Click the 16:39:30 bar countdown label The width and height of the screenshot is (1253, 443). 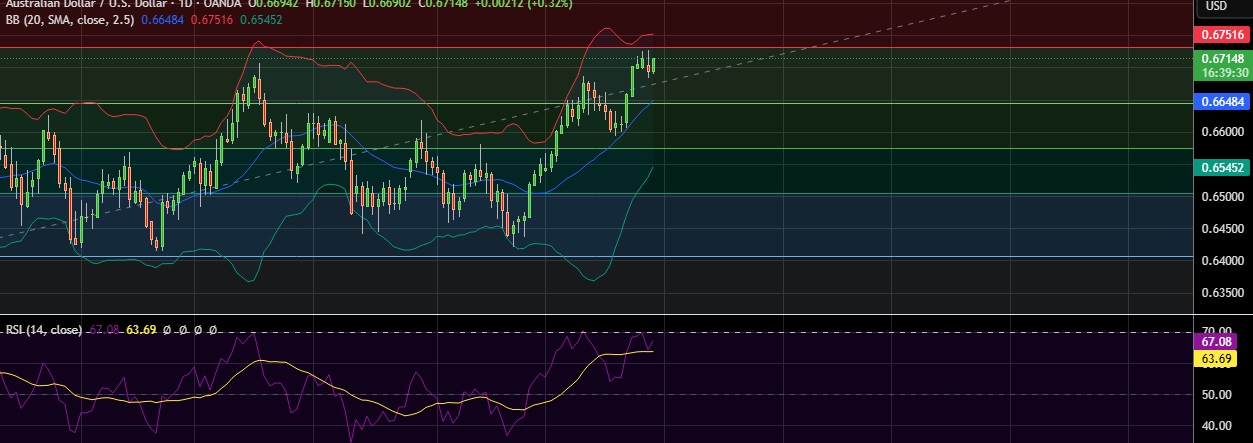tap(1223, 72)
